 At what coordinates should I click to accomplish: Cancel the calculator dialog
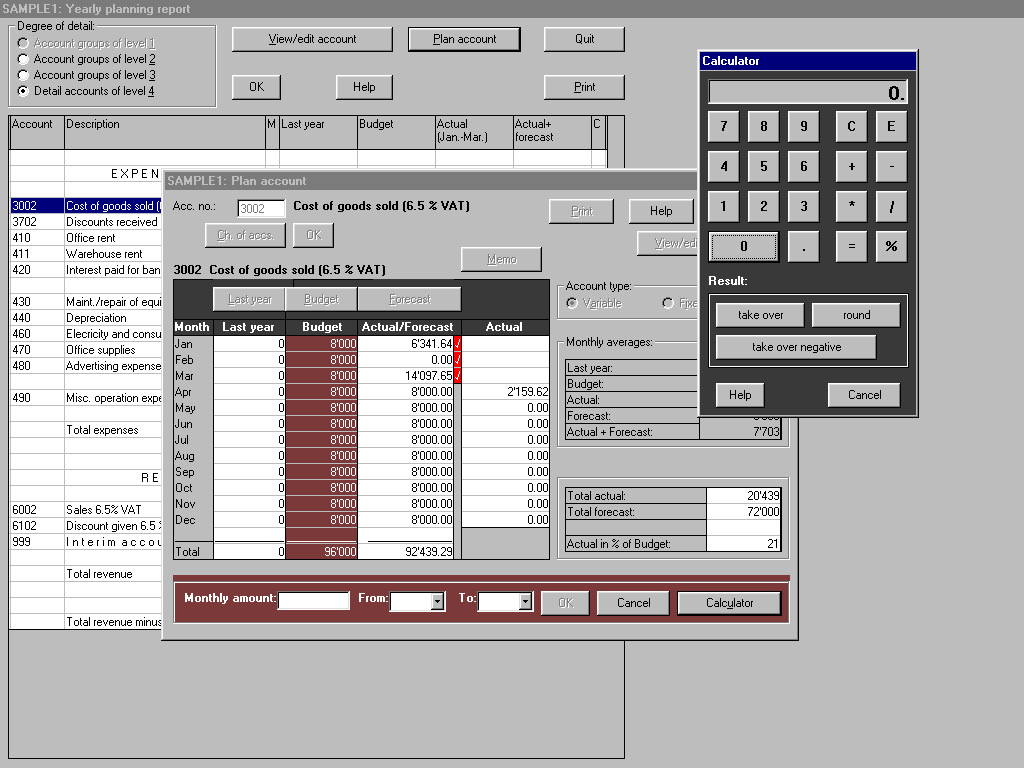pos(864,395)
